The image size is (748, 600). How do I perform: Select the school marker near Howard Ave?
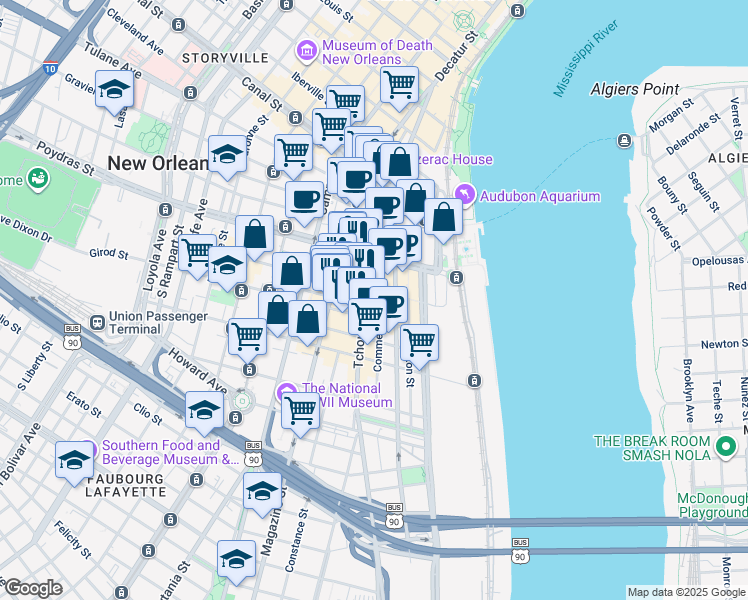tap(204, 413)
